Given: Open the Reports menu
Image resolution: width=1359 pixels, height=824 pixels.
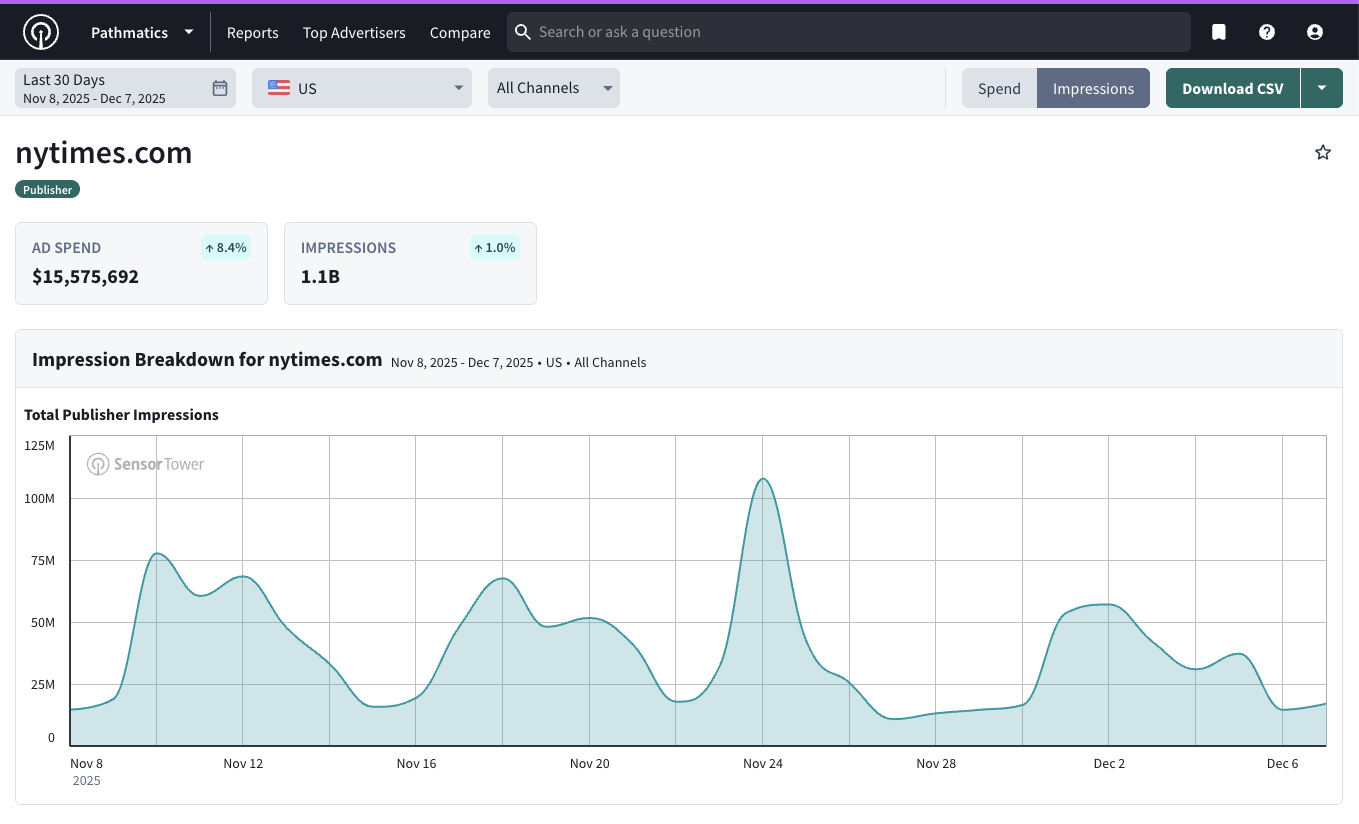Looking at the screenshot, I should coord(253,32).
